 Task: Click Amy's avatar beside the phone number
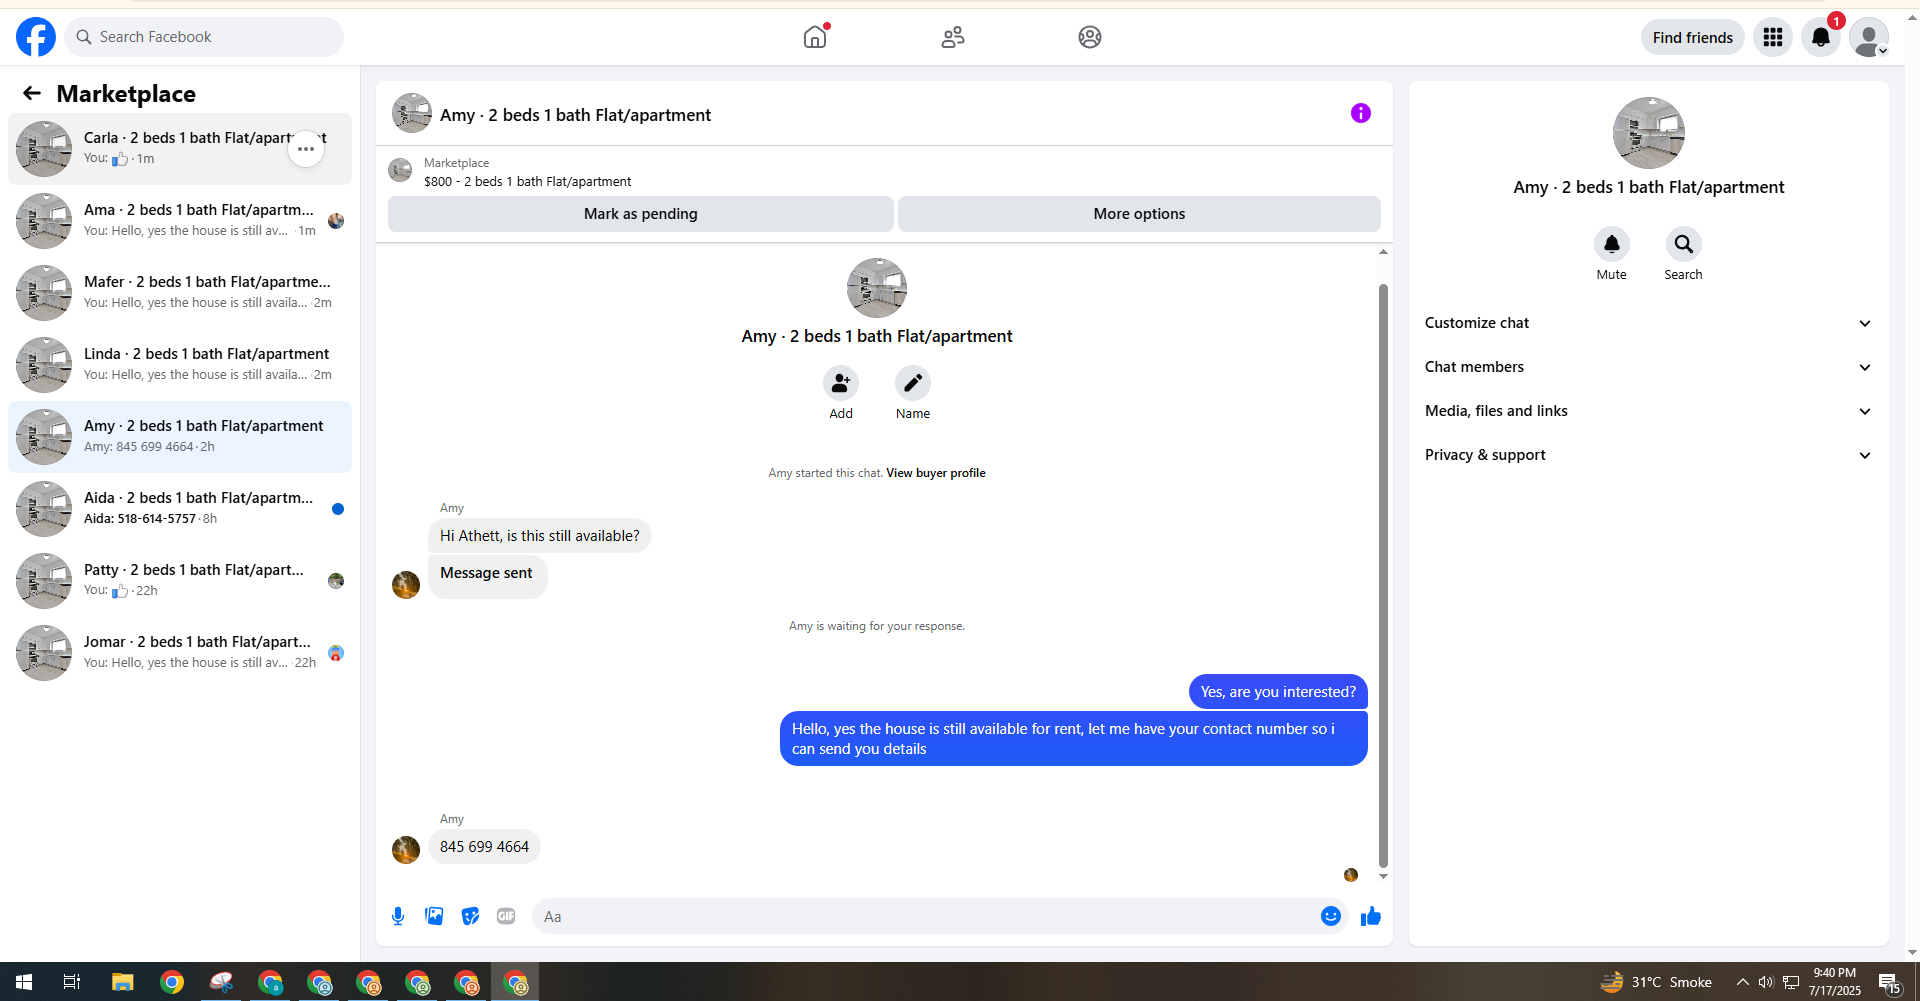(406, 850)
